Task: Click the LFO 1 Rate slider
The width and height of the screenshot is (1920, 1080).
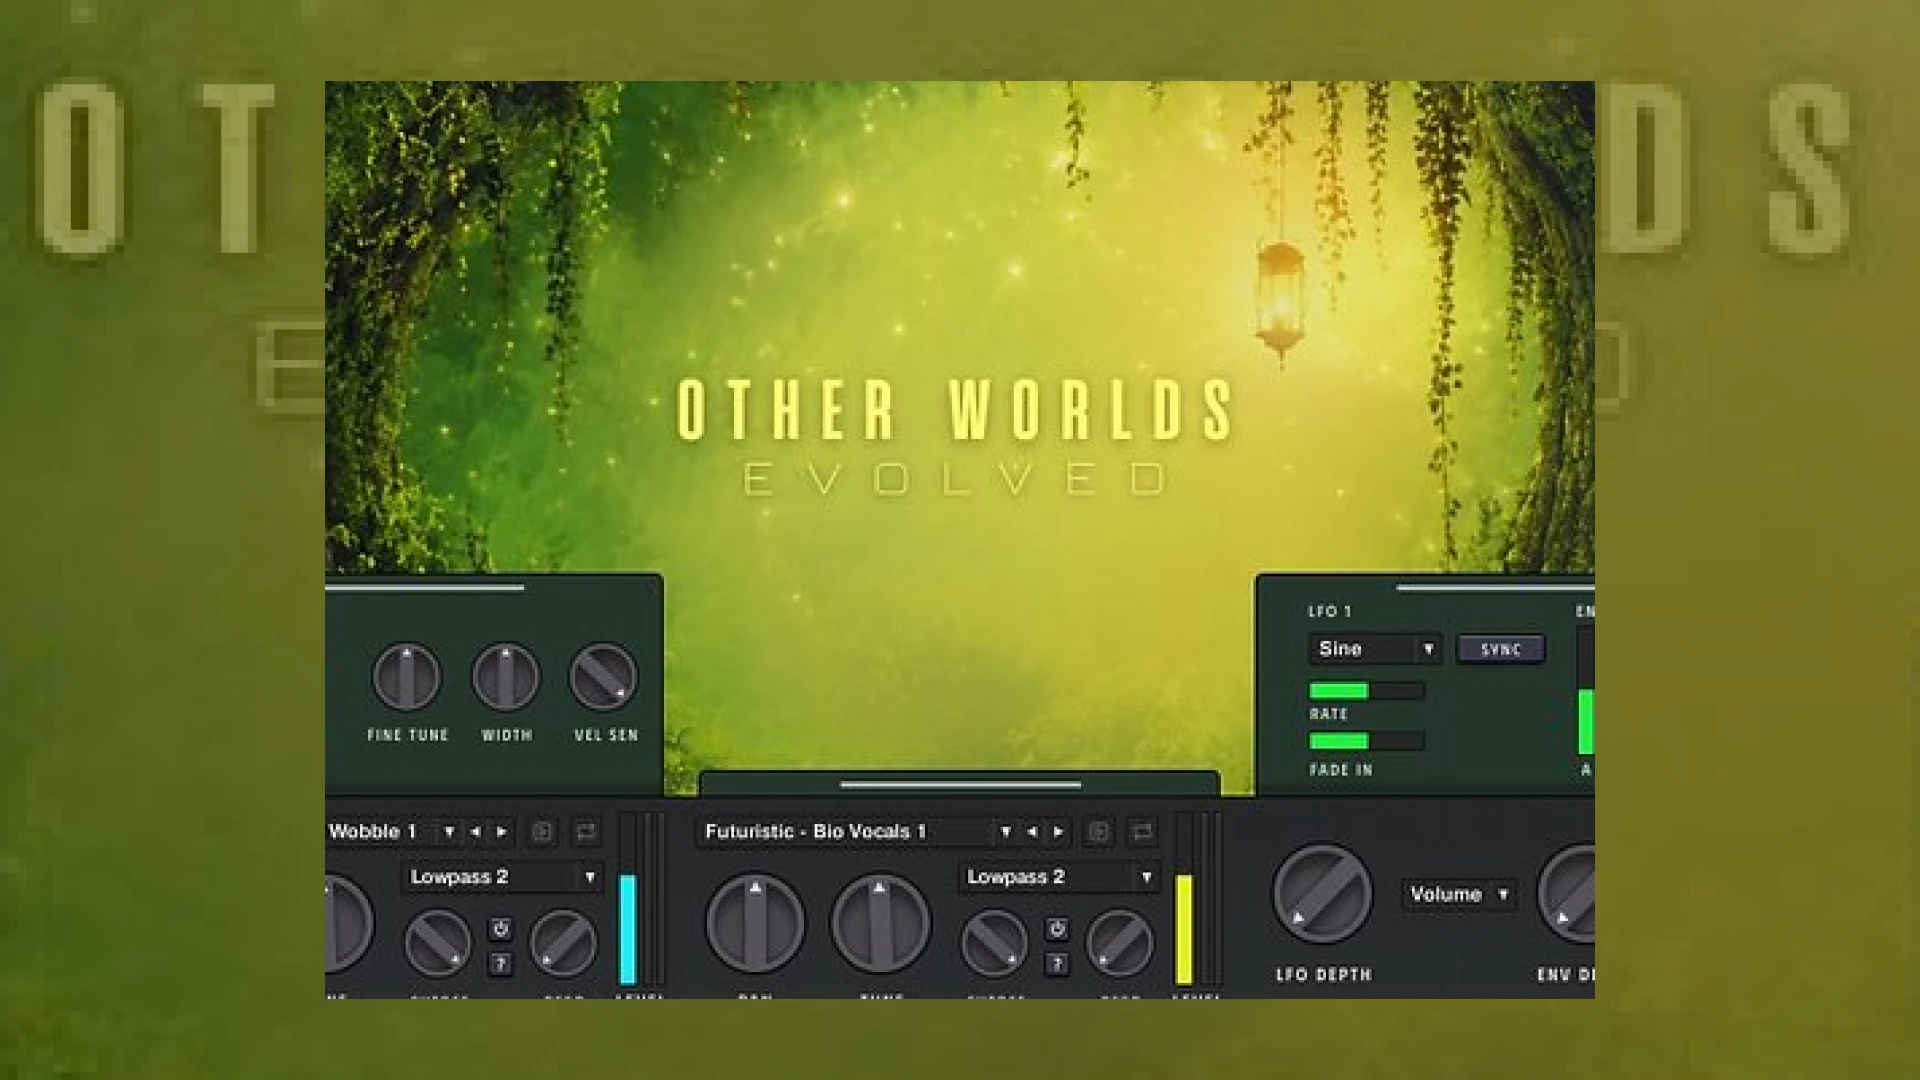Action: [1366, 691]
